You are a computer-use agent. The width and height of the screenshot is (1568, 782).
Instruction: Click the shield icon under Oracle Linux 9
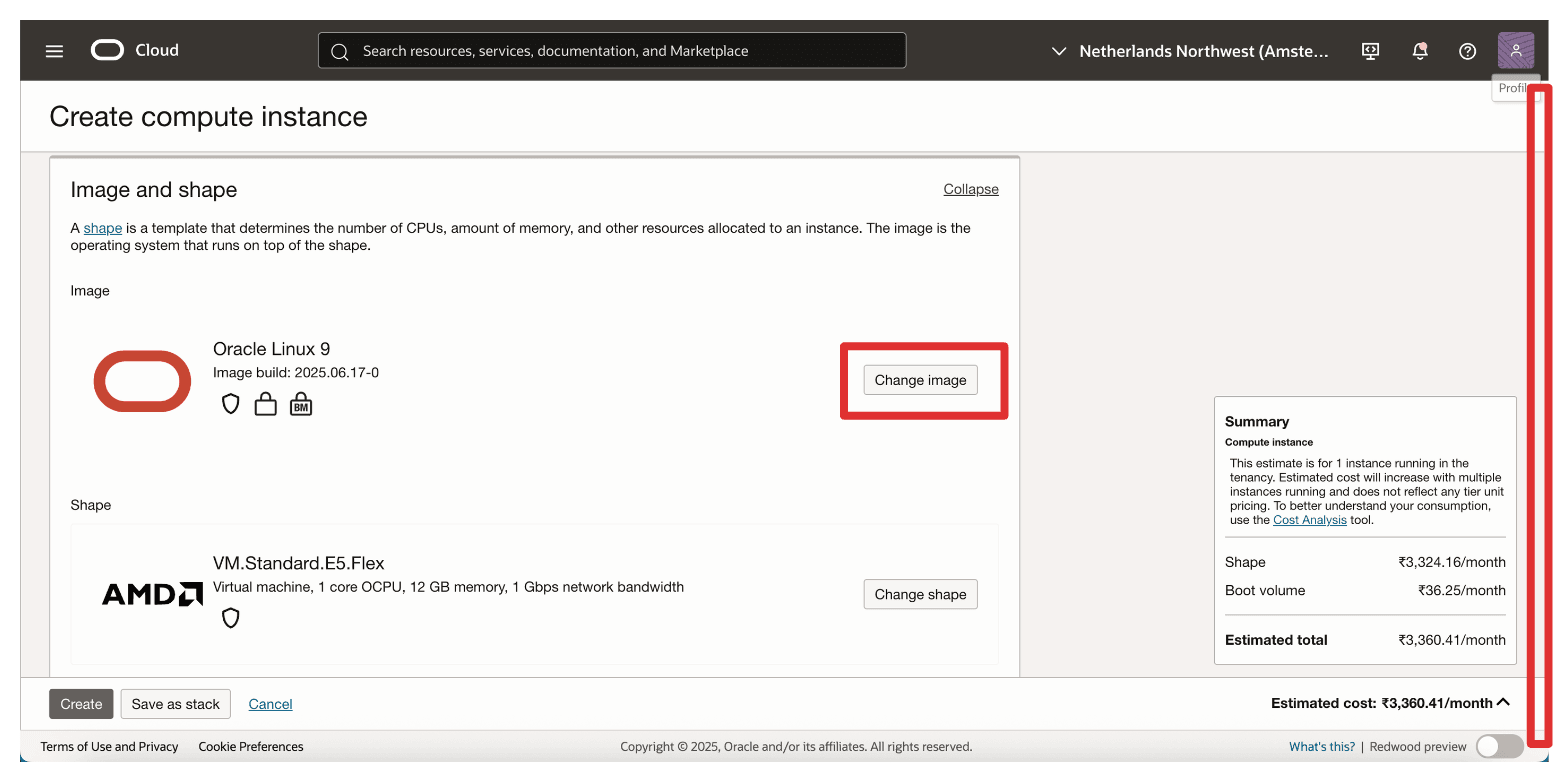pos(231,404)
